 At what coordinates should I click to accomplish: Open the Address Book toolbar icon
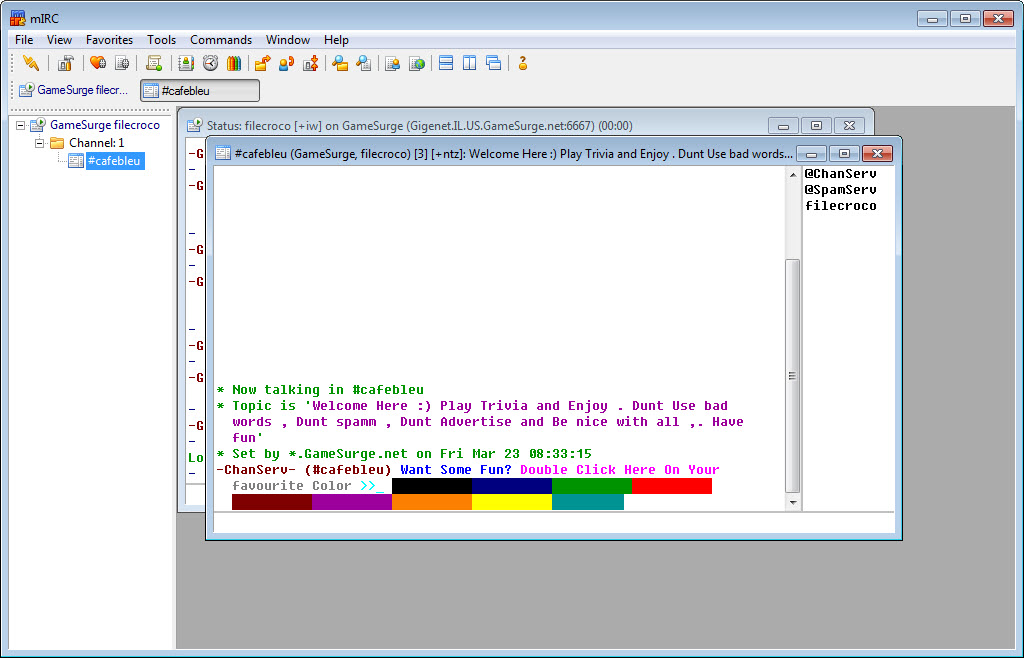tap(186, 64)
